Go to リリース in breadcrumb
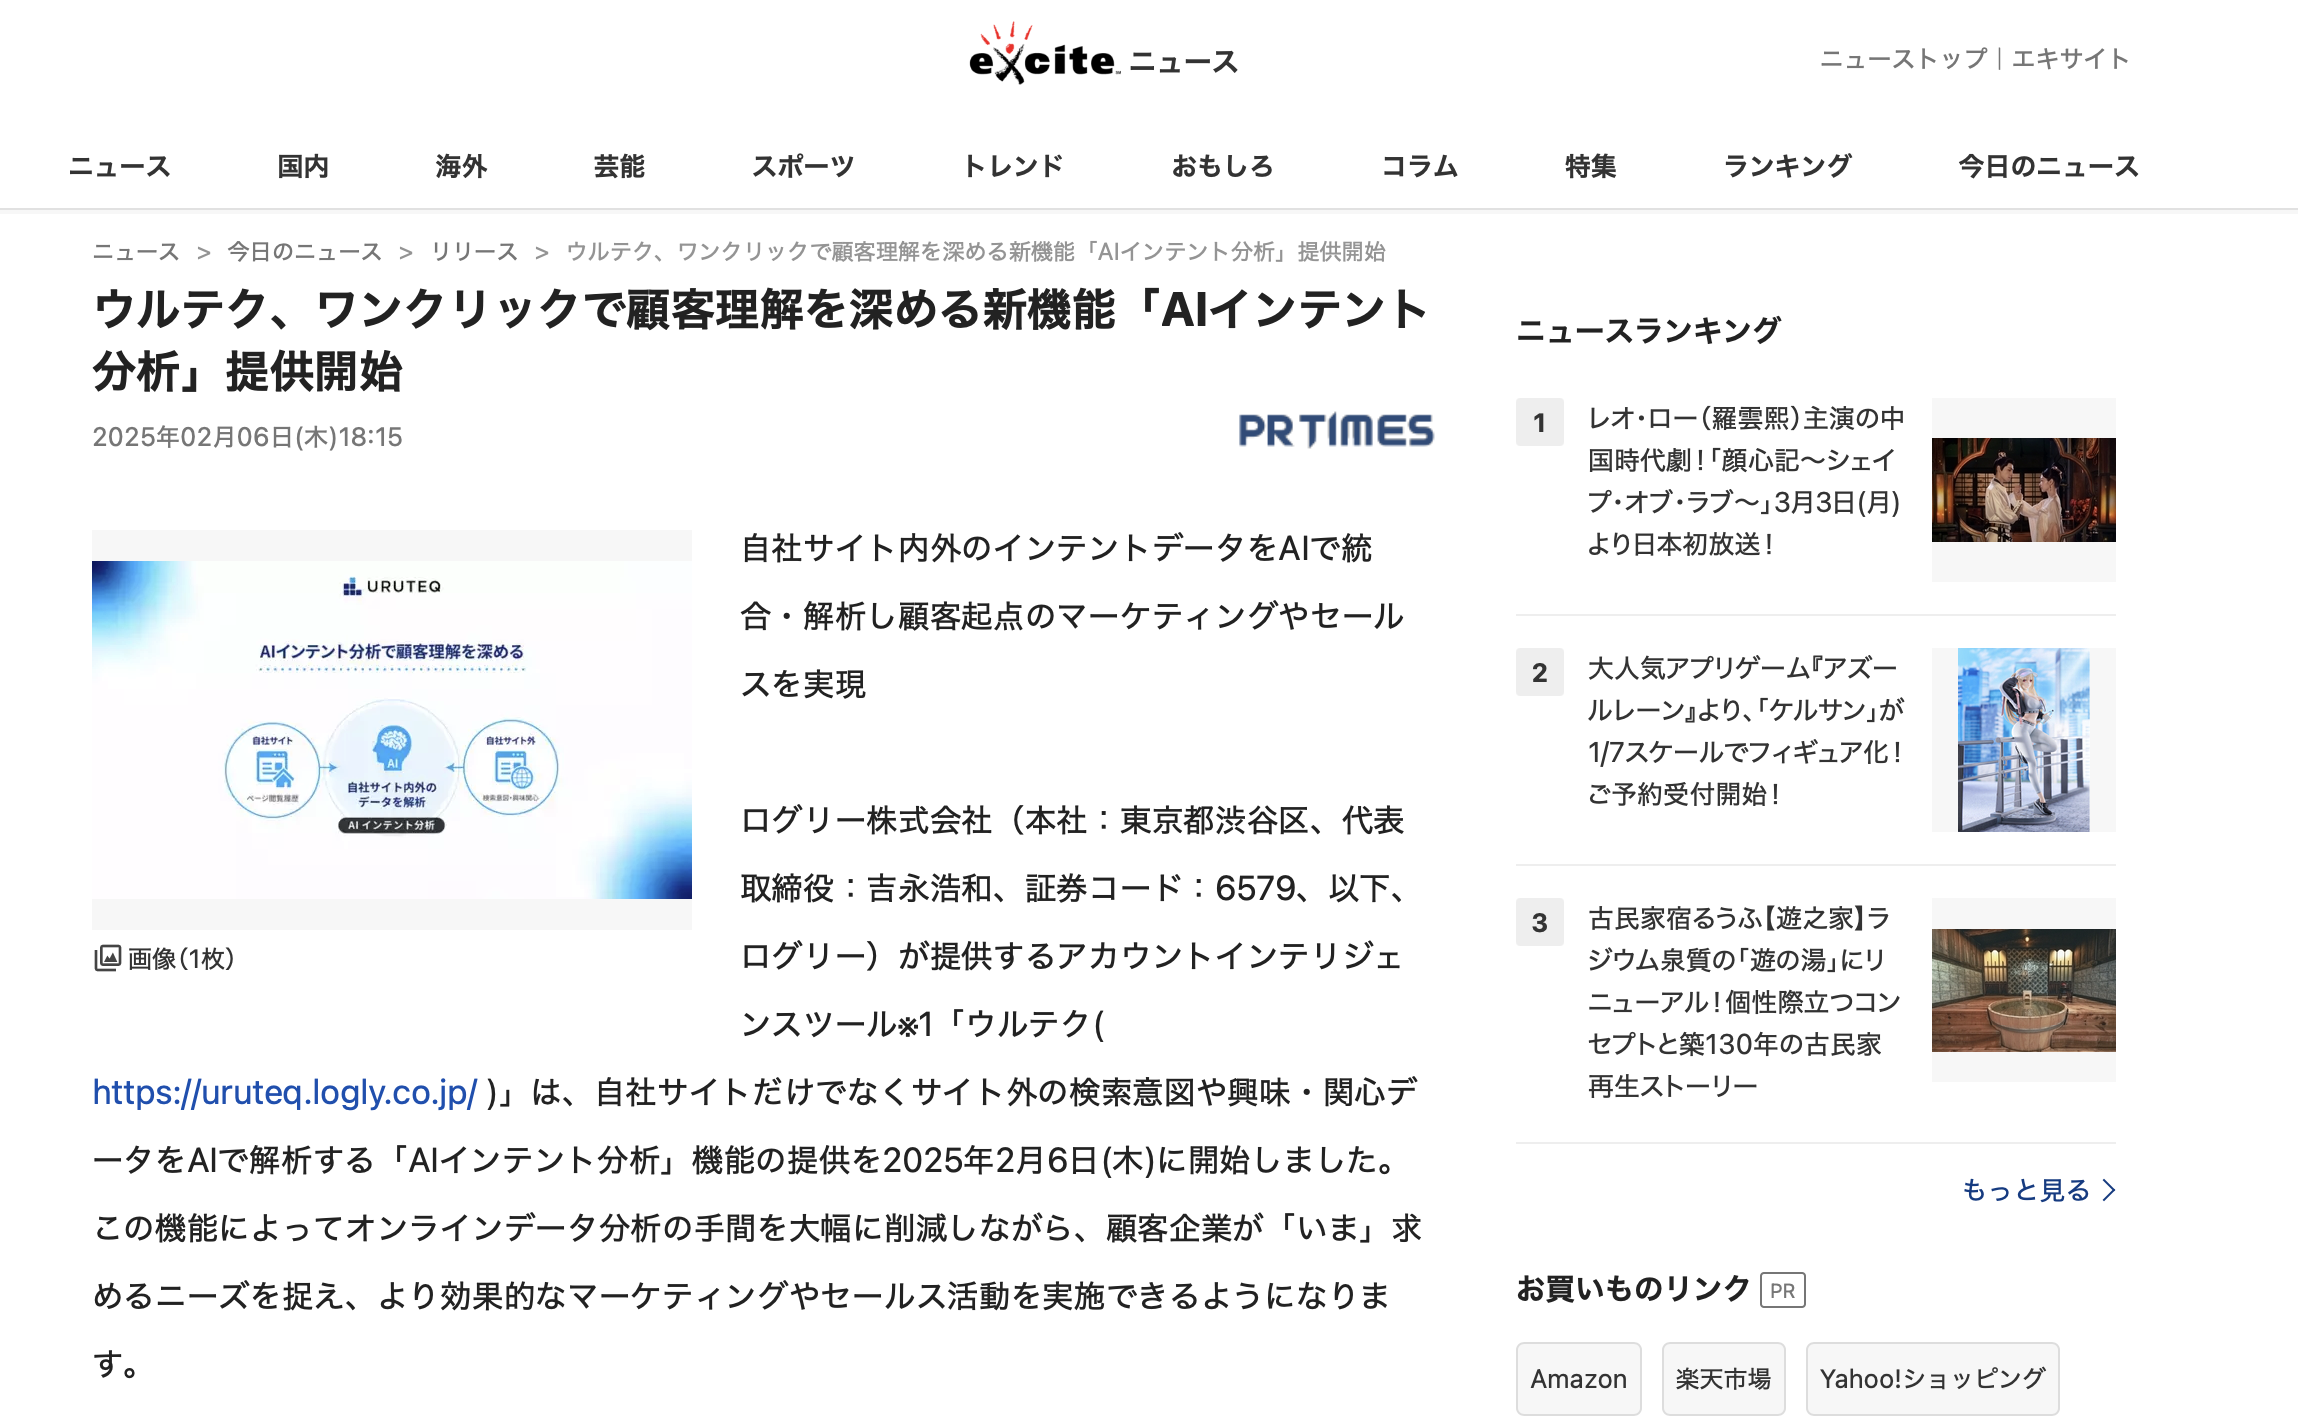The height and width of the screenshot is (1422, 2298). point(474,251)
